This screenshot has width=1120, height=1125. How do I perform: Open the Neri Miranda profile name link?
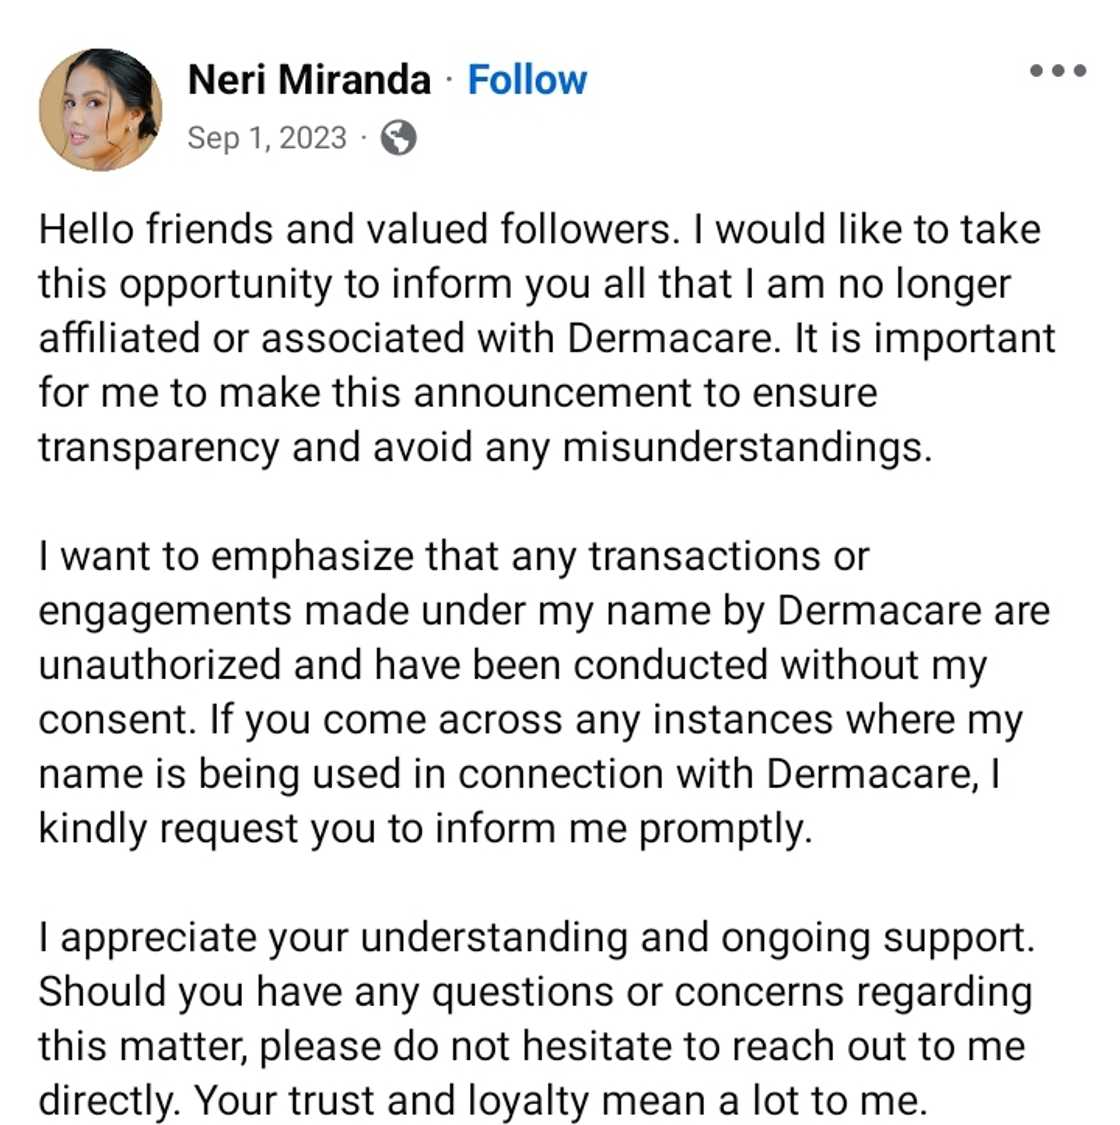(x=309, y=80)
